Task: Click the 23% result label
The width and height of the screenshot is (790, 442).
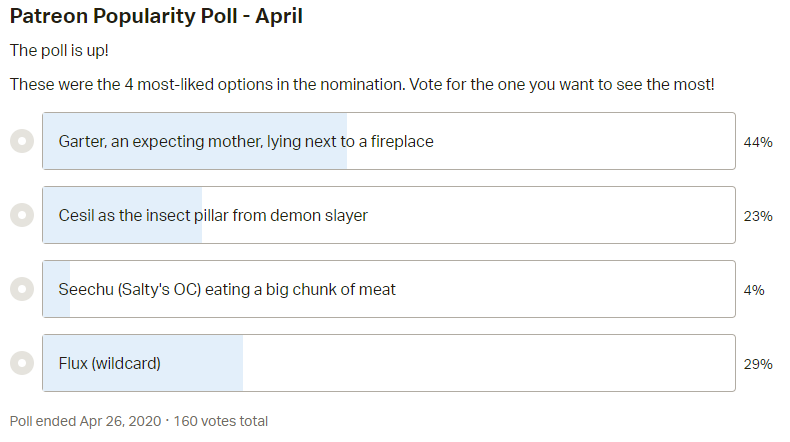Action: (x=758, y=216)
